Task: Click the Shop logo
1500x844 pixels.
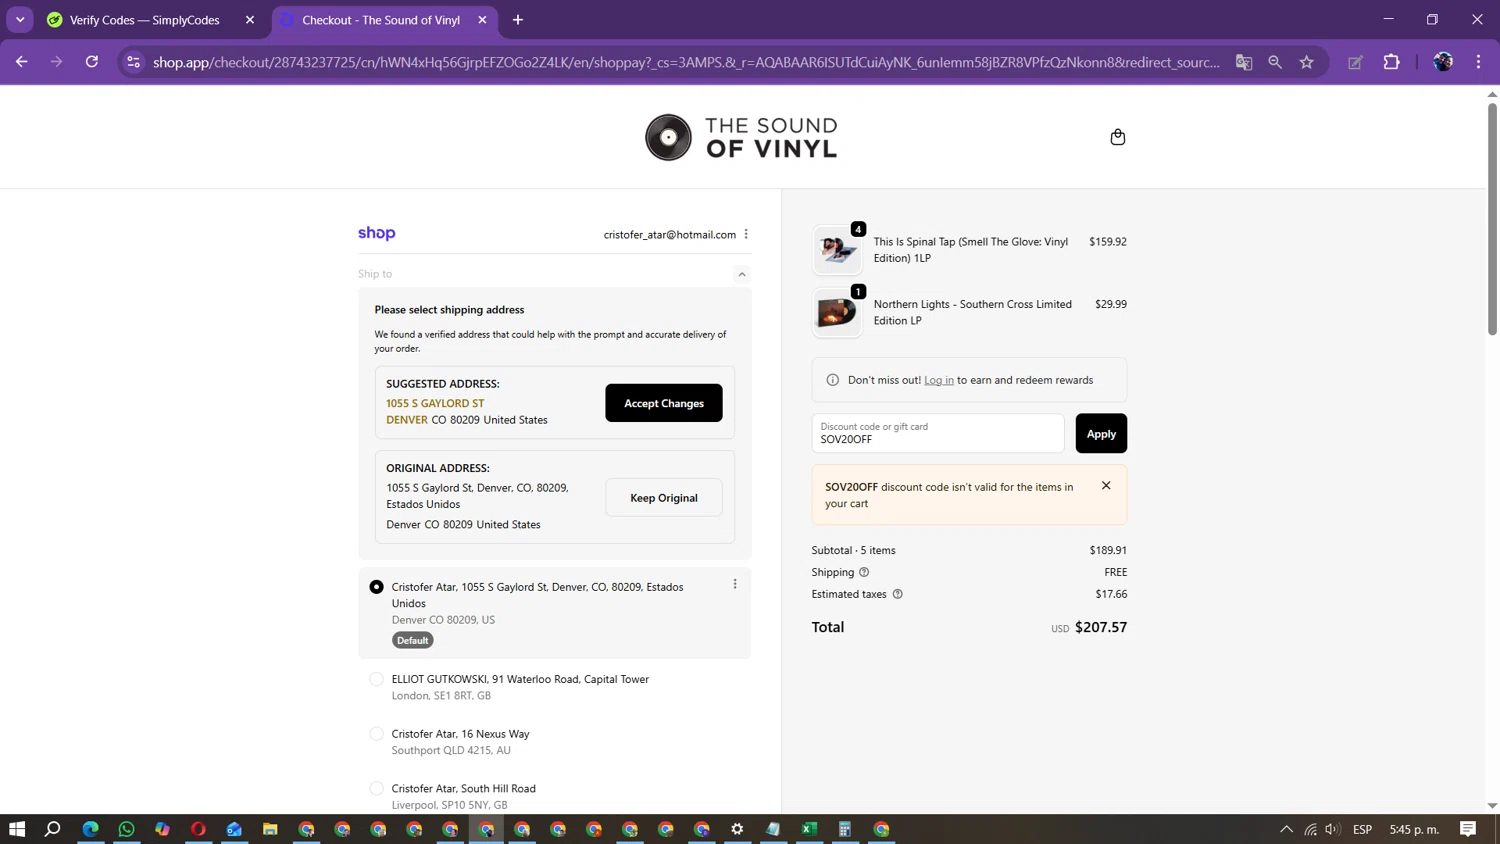Action: [377, 233]
